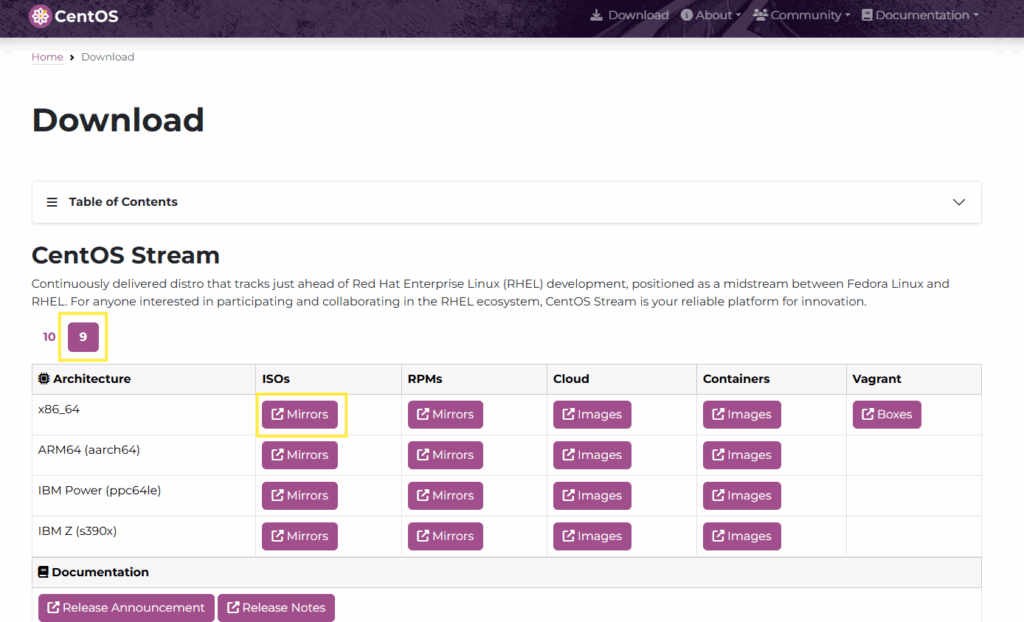Expand the Table of Contents chevron

(959, 202)
